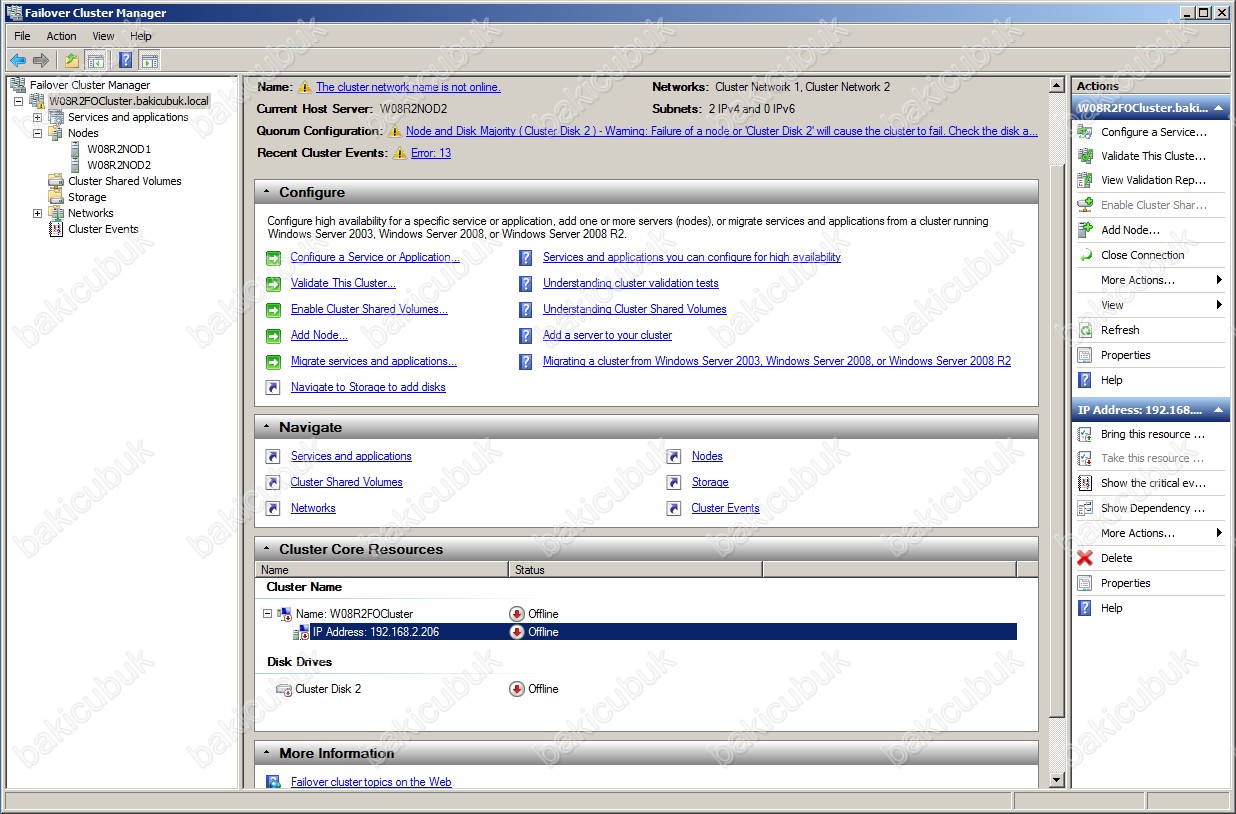Click the main pane scrollbar up arrow
The height and width of the screenshot is (814, 1236).
[x=1057, y=86]
